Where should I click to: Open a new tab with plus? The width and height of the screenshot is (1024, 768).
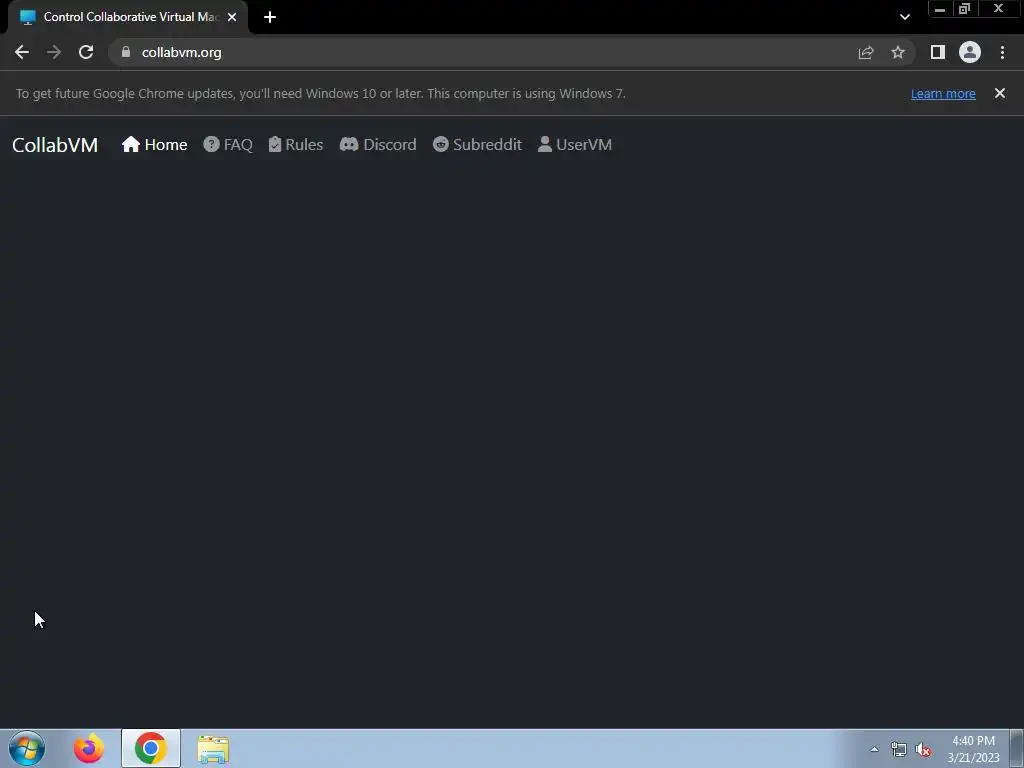coord(270,17)
